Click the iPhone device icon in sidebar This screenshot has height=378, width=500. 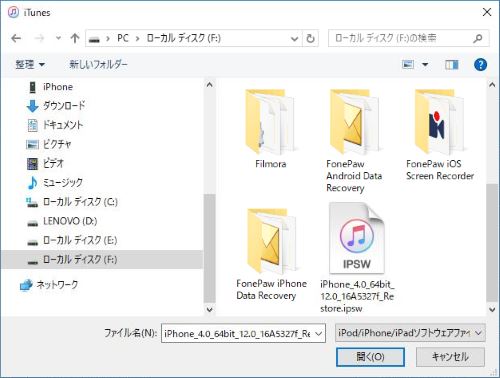click(32, 87)
